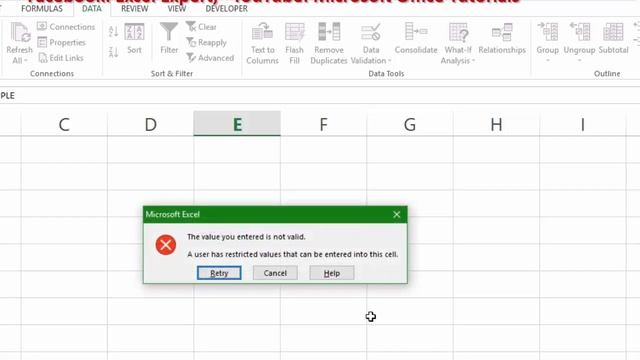
Task: Toggle the Filter funnel
Action: (x=169, y=39)
